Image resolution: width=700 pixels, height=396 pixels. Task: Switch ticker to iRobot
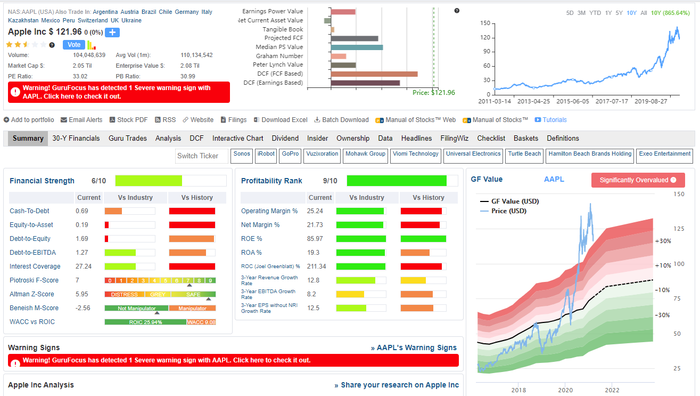point(266,155)
